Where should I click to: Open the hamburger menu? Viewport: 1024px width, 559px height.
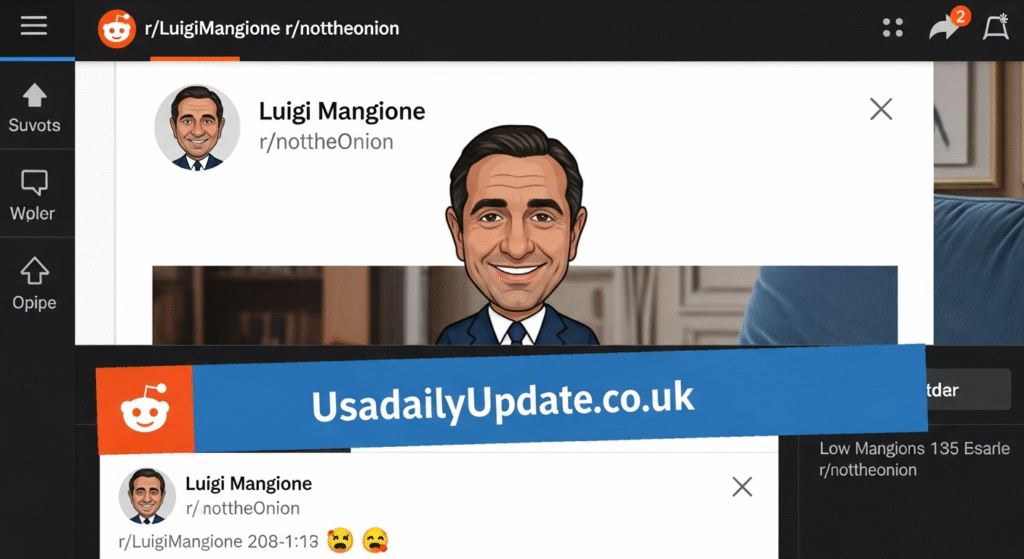34,26
